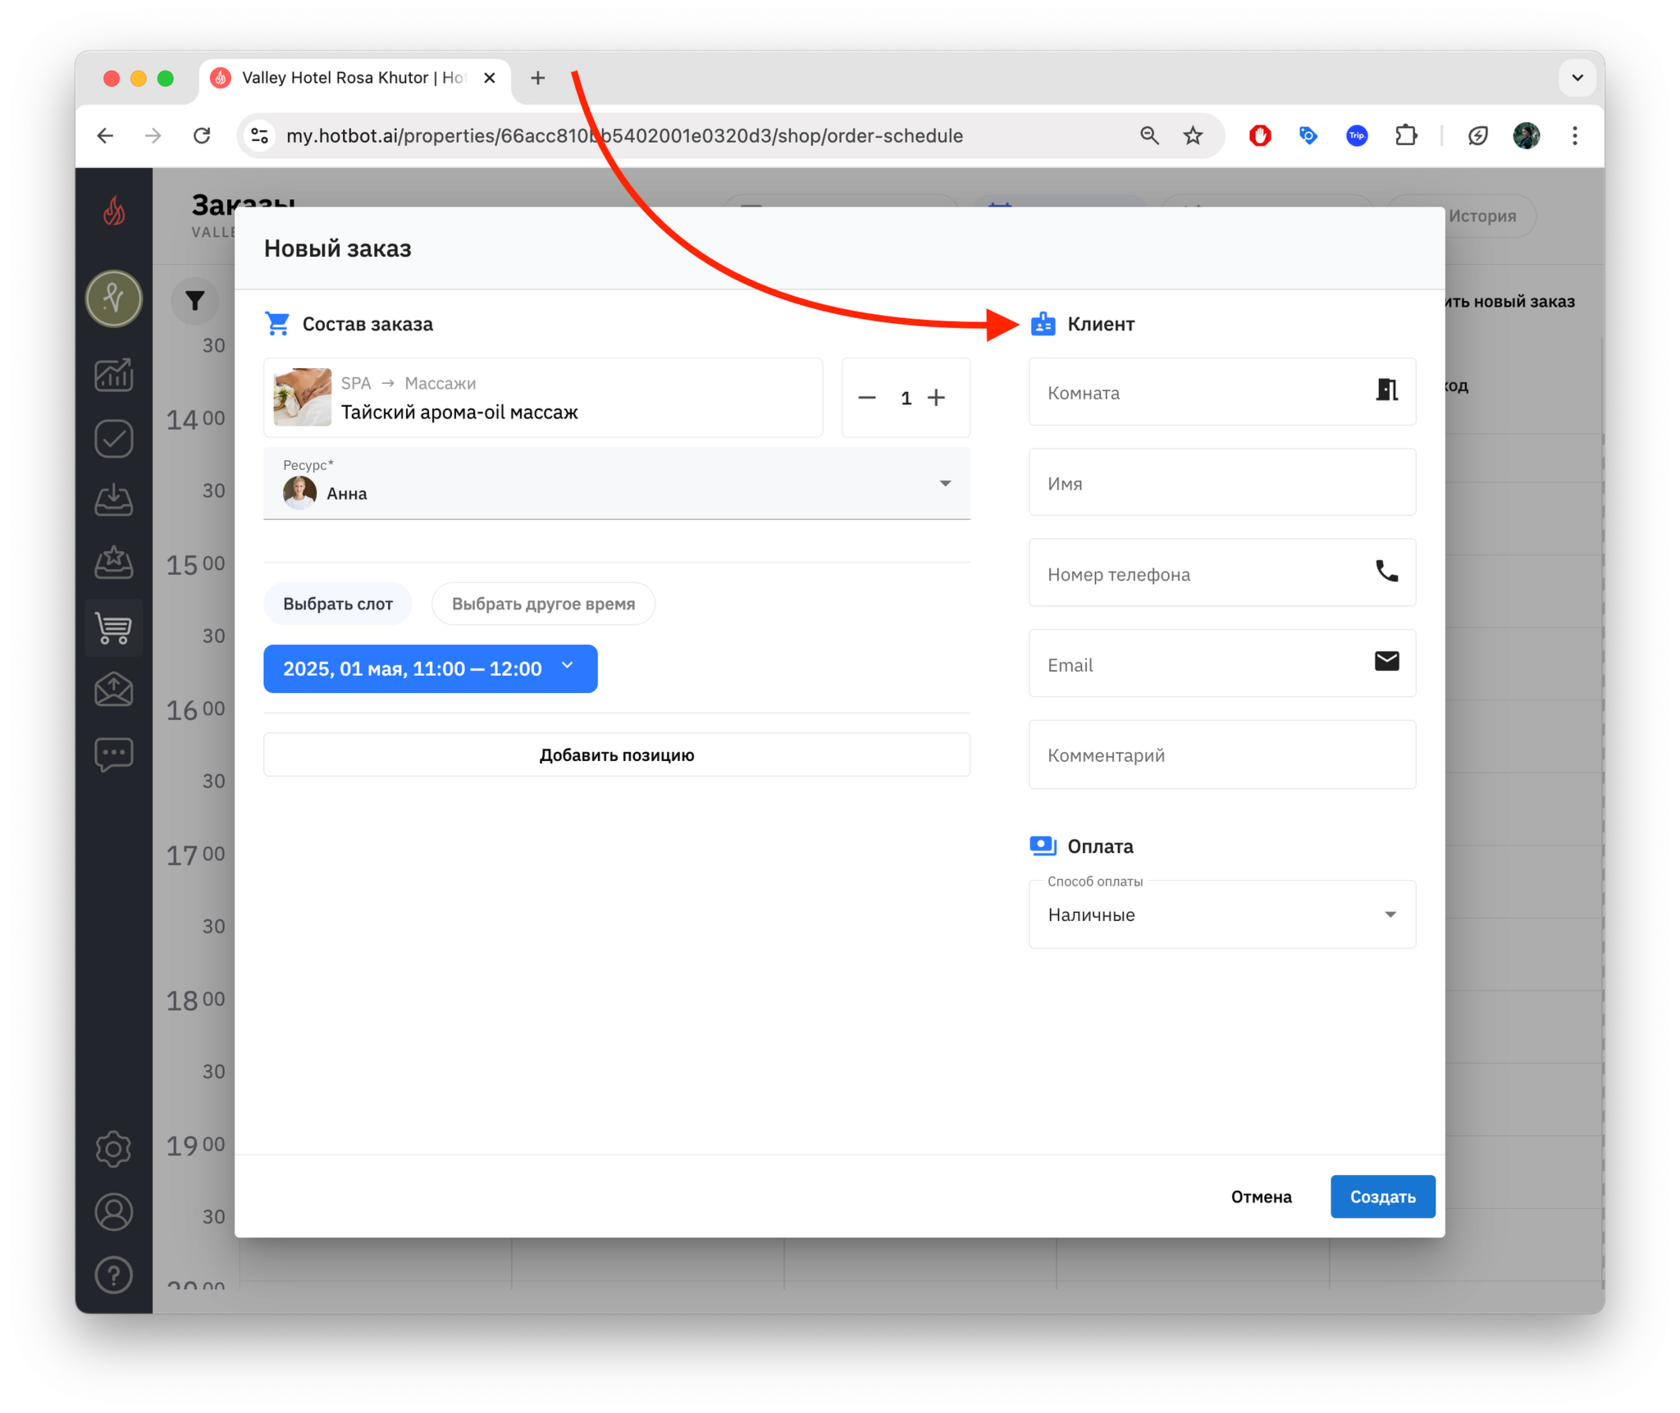
Task: Expand the time slot 11:00 — 12:00 dropdown
Action: (x=430, y=669)
